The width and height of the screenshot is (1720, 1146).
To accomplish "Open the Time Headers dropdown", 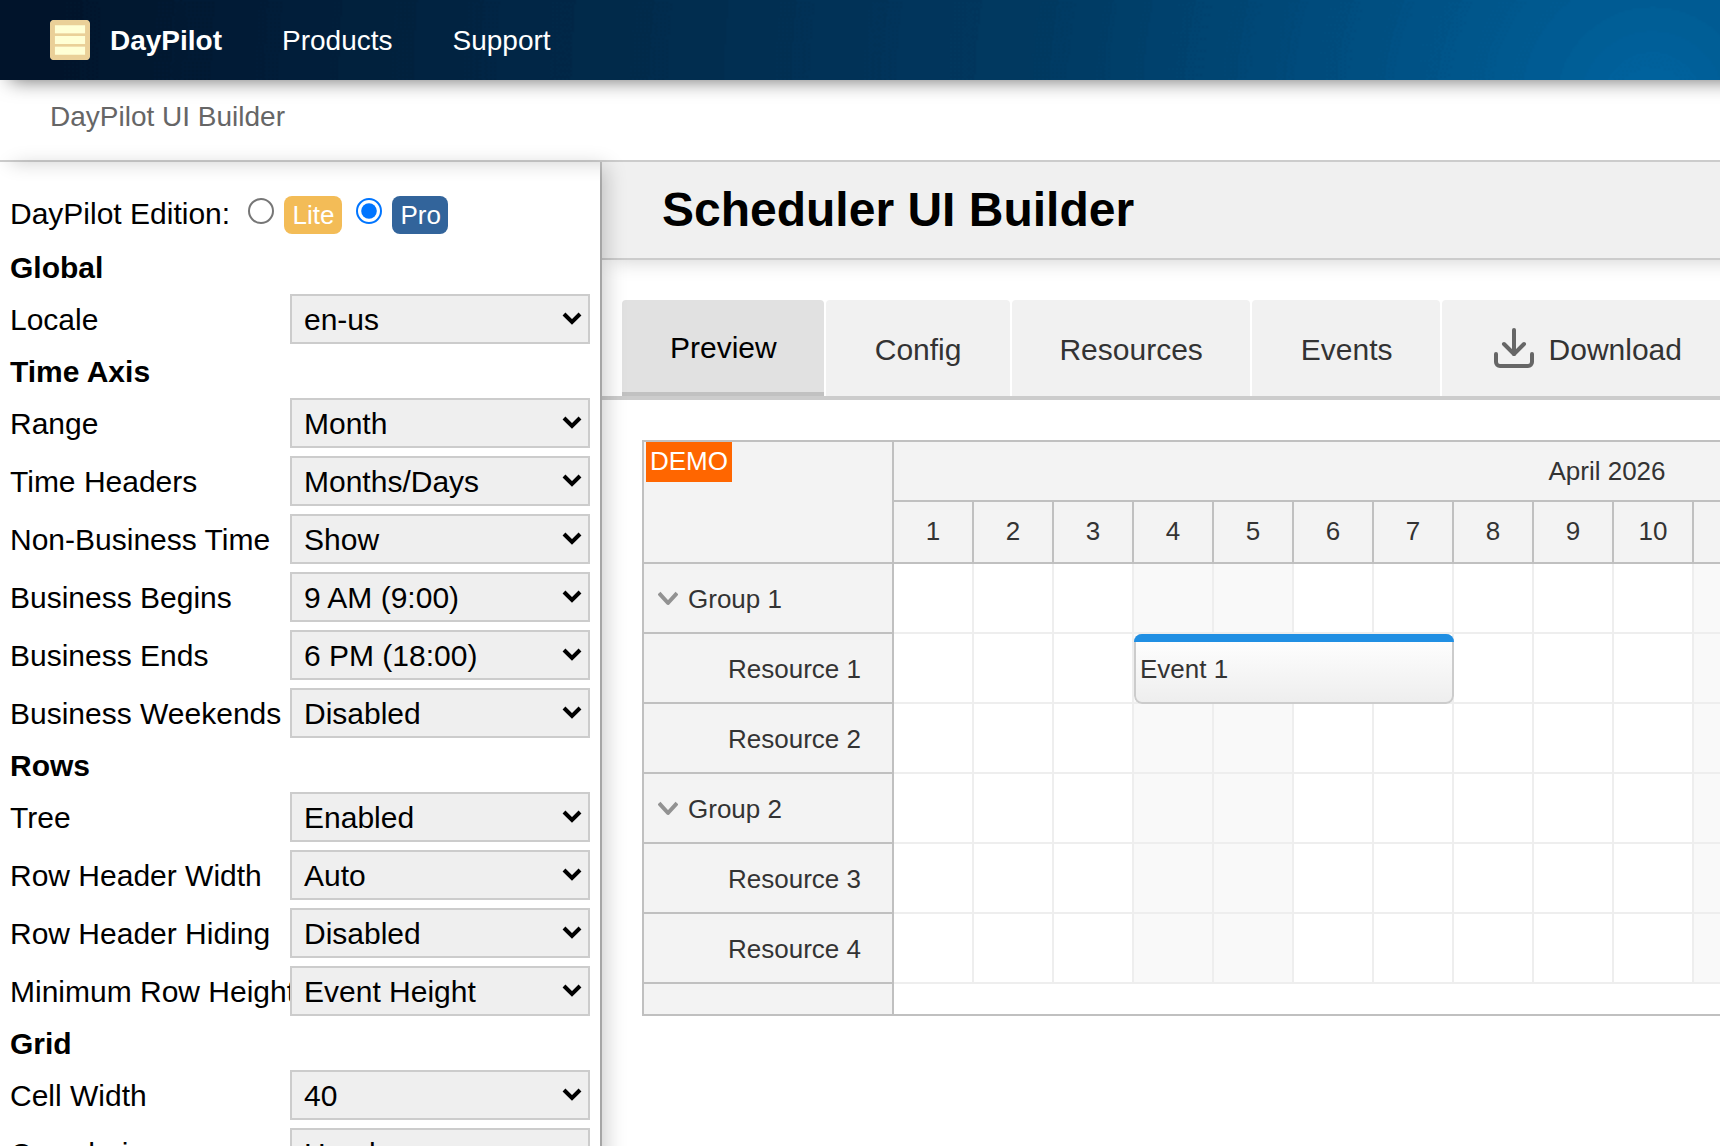I will (x=439, y=481).
